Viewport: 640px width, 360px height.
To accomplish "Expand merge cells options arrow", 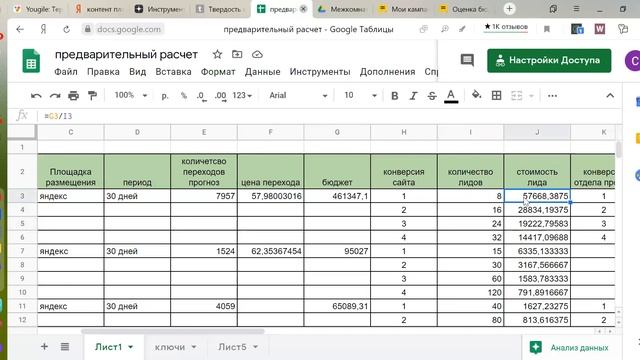I will coord(531,96).
